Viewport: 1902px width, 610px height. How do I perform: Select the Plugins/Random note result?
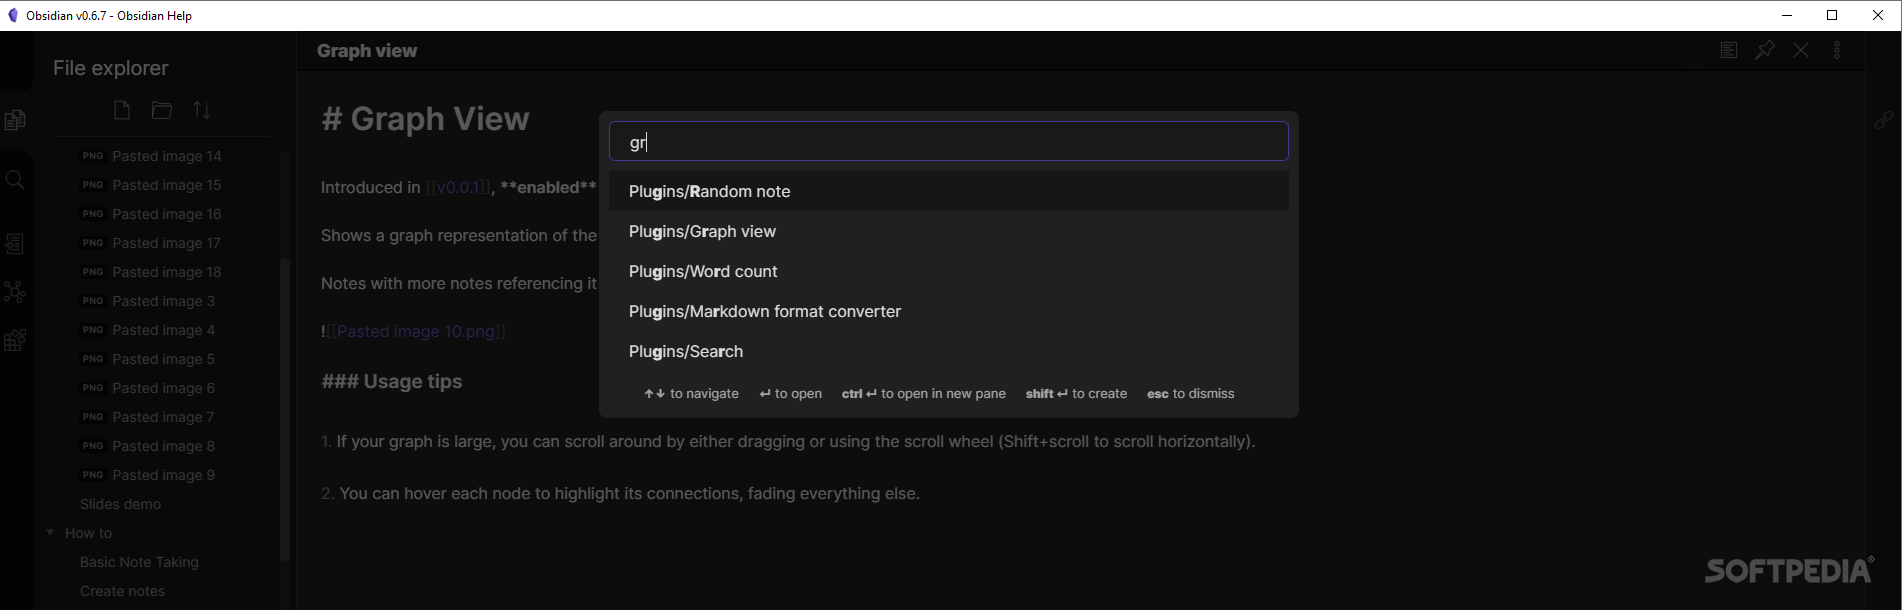pos(949,191)
